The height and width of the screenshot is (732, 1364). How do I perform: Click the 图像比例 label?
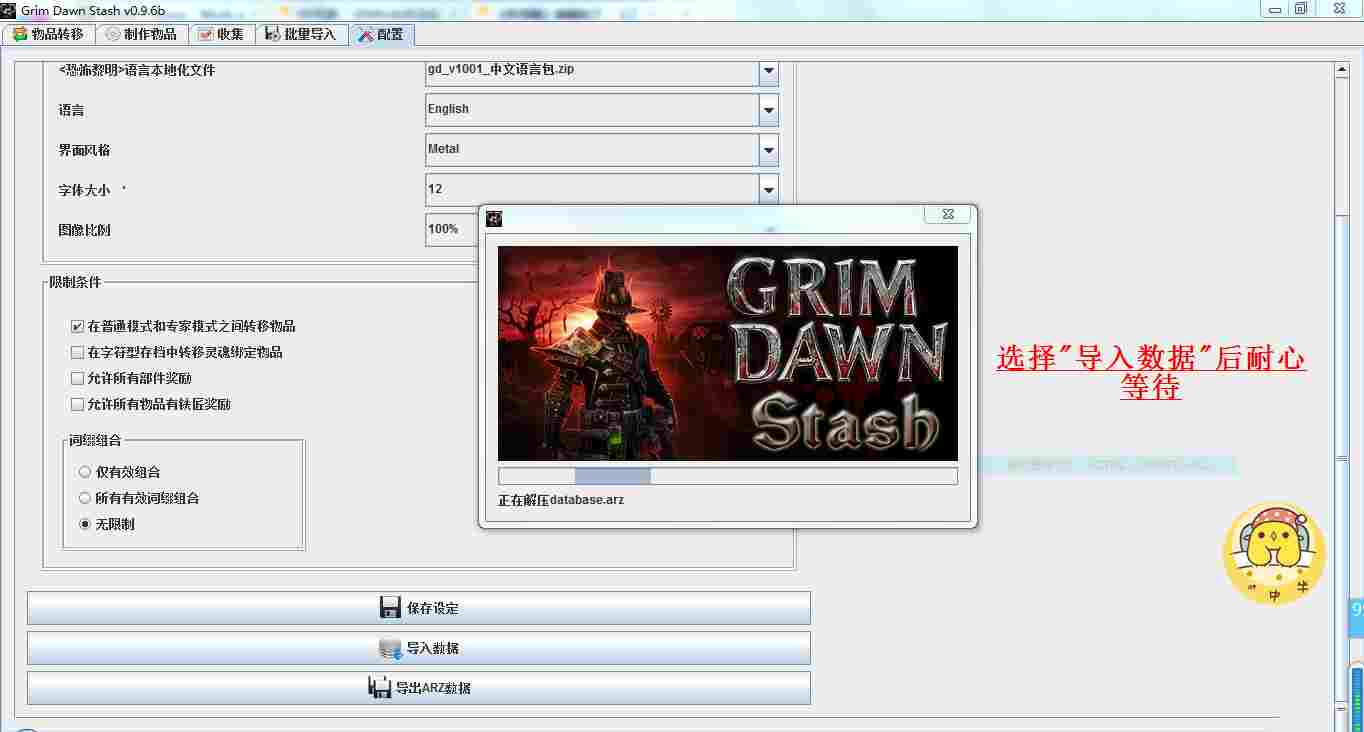(84, 230)
